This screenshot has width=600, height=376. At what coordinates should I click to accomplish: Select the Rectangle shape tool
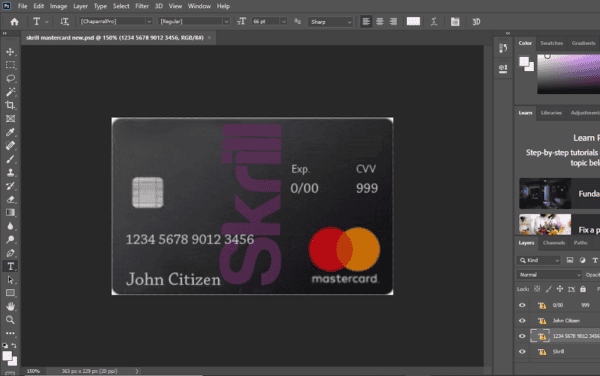click(10, 293)
